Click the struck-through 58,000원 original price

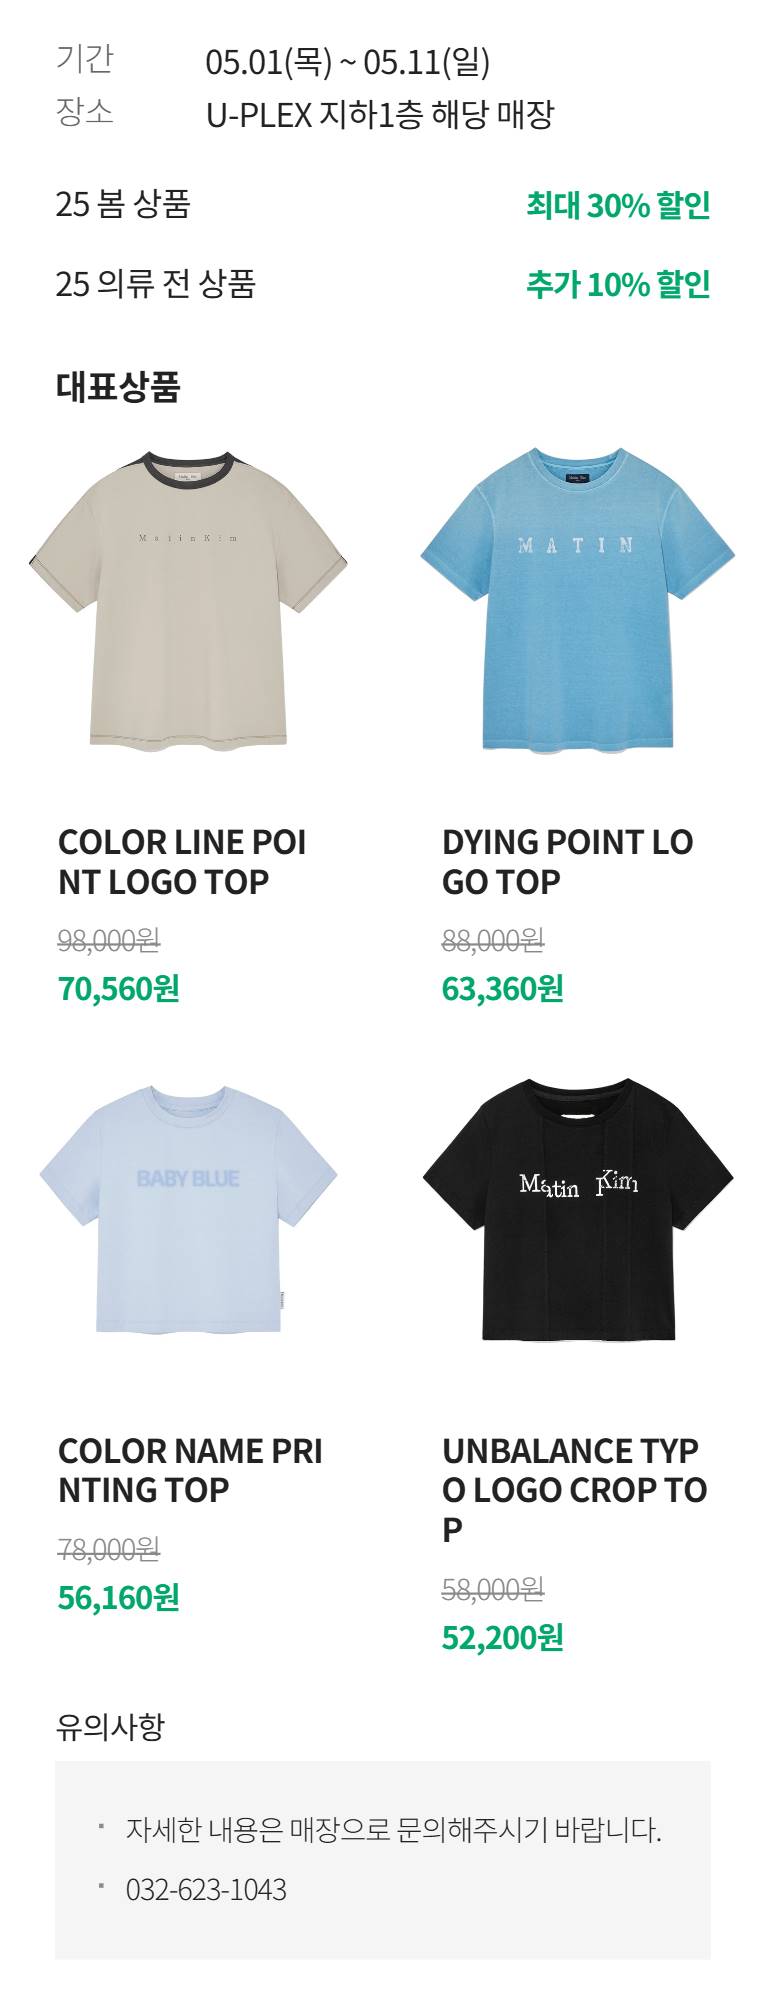493,1589
